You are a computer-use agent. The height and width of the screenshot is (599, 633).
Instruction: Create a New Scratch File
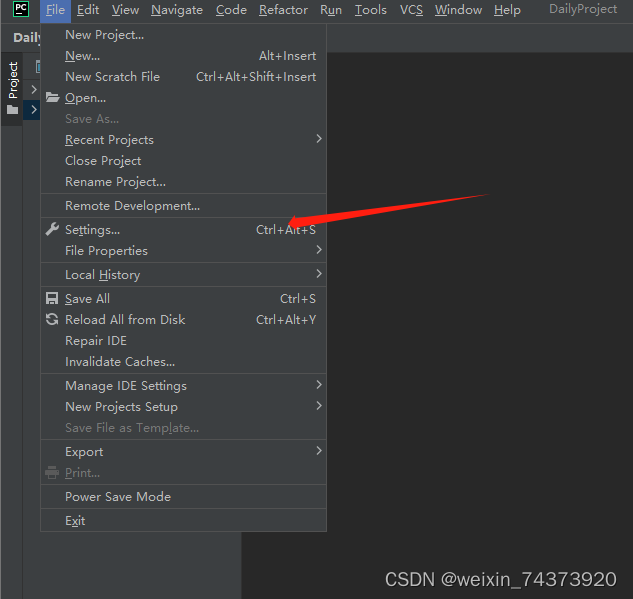pyautogui.click(x=183, y=77)
